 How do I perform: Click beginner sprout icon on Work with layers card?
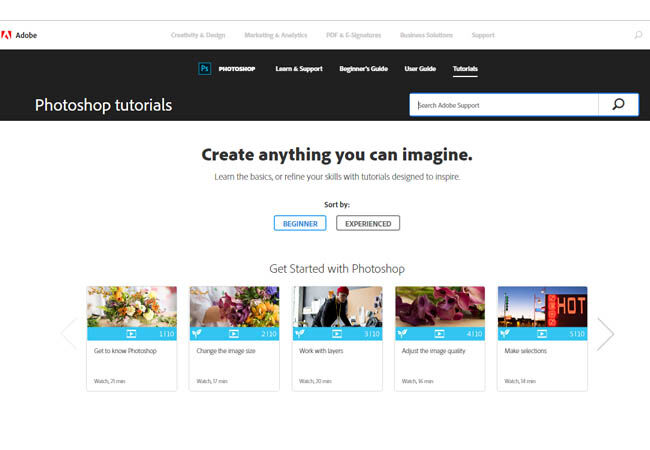299,333
